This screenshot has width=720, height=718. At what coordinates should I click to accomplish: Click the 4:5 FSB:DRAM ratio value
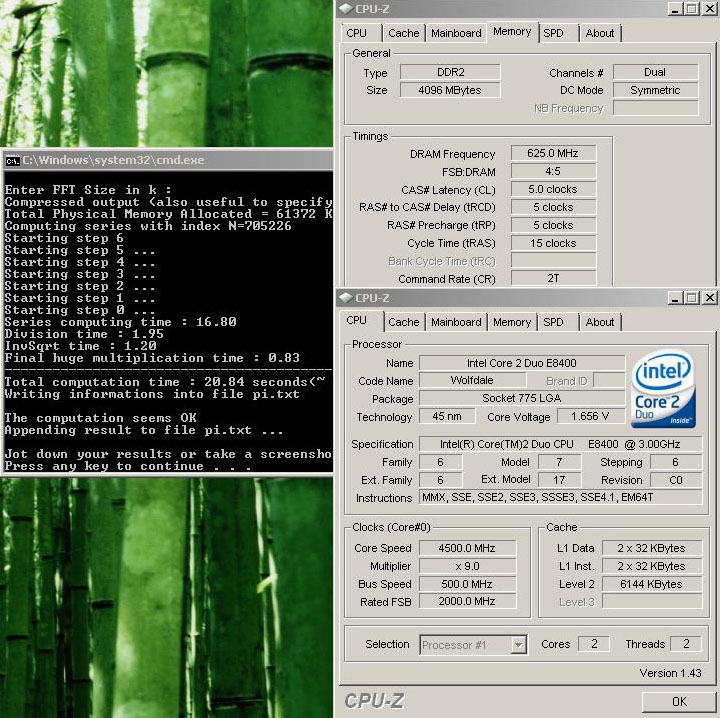point(553,171)
